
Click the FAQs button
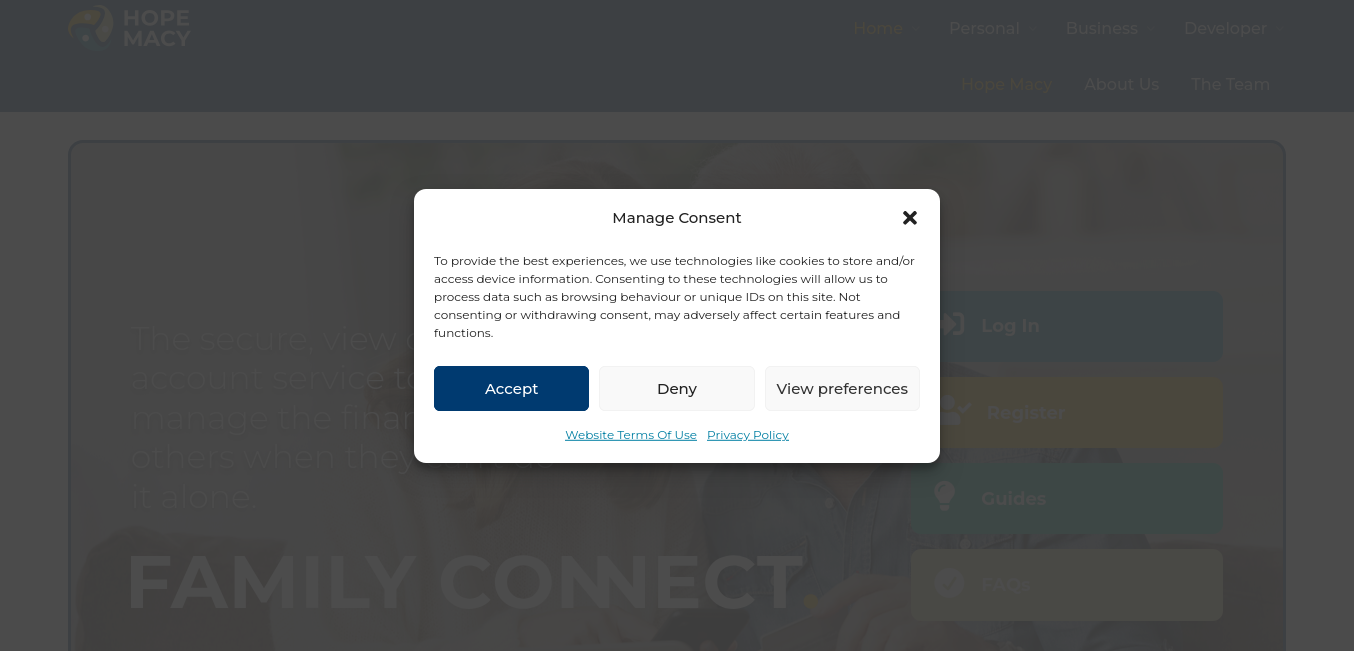[x=1067, y=584]
